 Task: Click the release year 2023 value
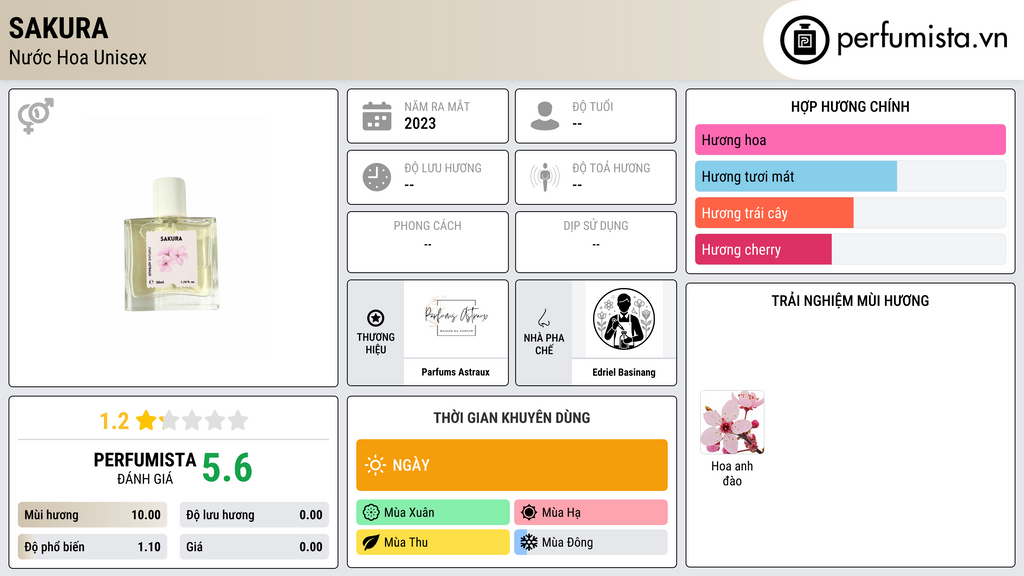click(x=420, y=123)
